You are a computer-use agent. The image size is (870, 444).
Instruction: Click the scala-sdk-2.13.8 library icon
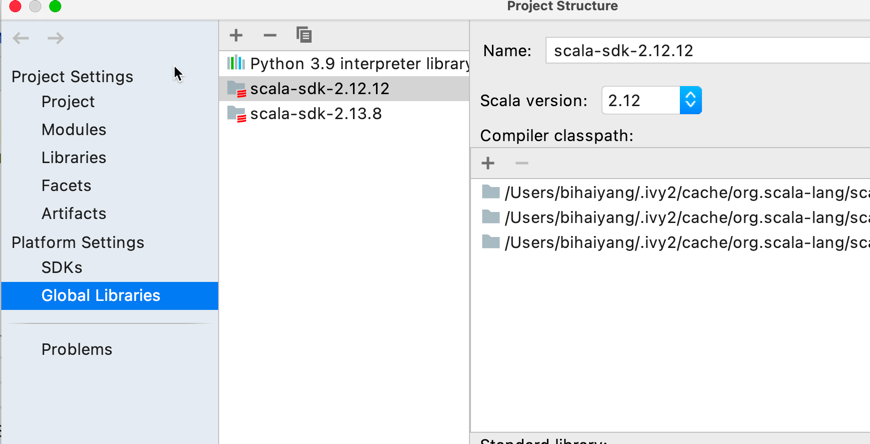(x=236, y=114)
